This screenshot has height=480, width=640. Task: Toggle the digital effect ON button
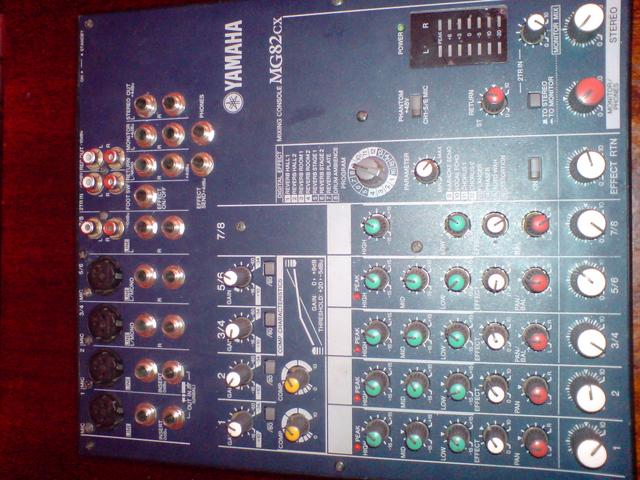coord(537,166)
